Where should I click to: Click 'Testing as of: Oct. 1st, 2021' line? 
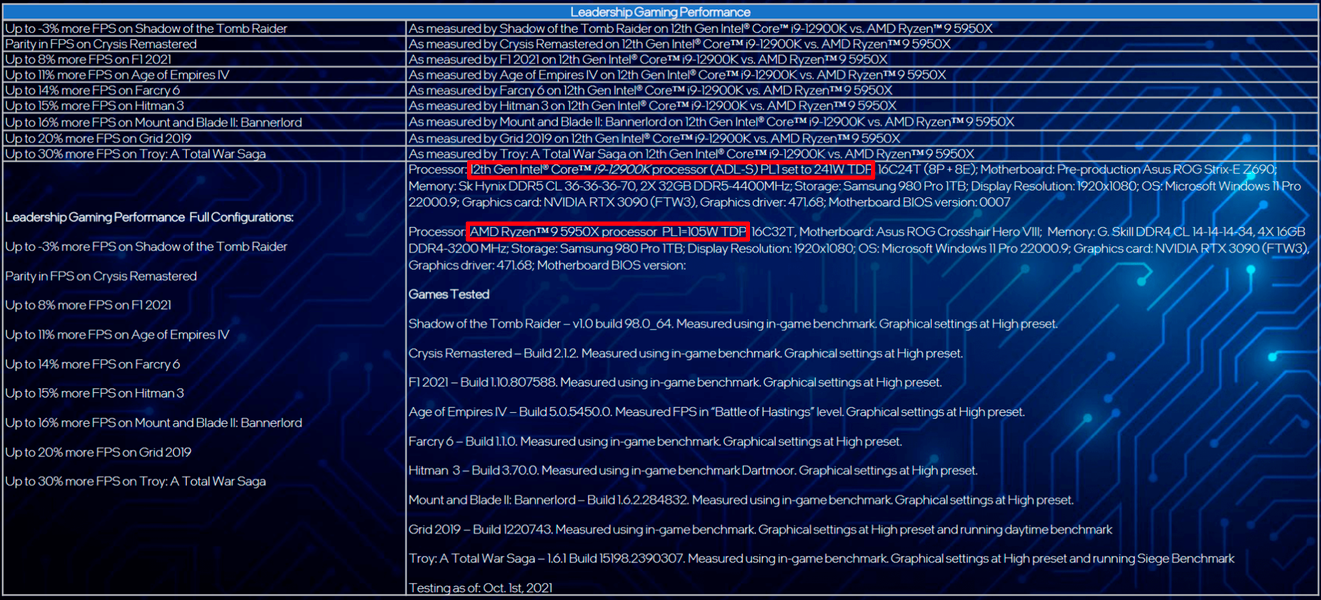click(481, 588)
